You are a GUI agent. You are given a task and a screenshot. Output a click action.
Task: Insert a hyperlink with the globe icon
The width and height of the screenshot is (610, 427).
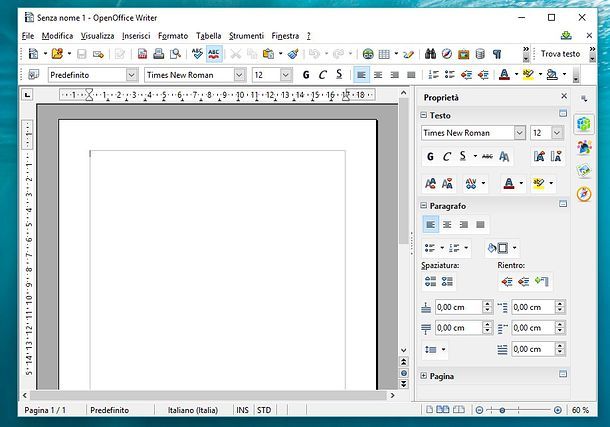pos(368,54)
